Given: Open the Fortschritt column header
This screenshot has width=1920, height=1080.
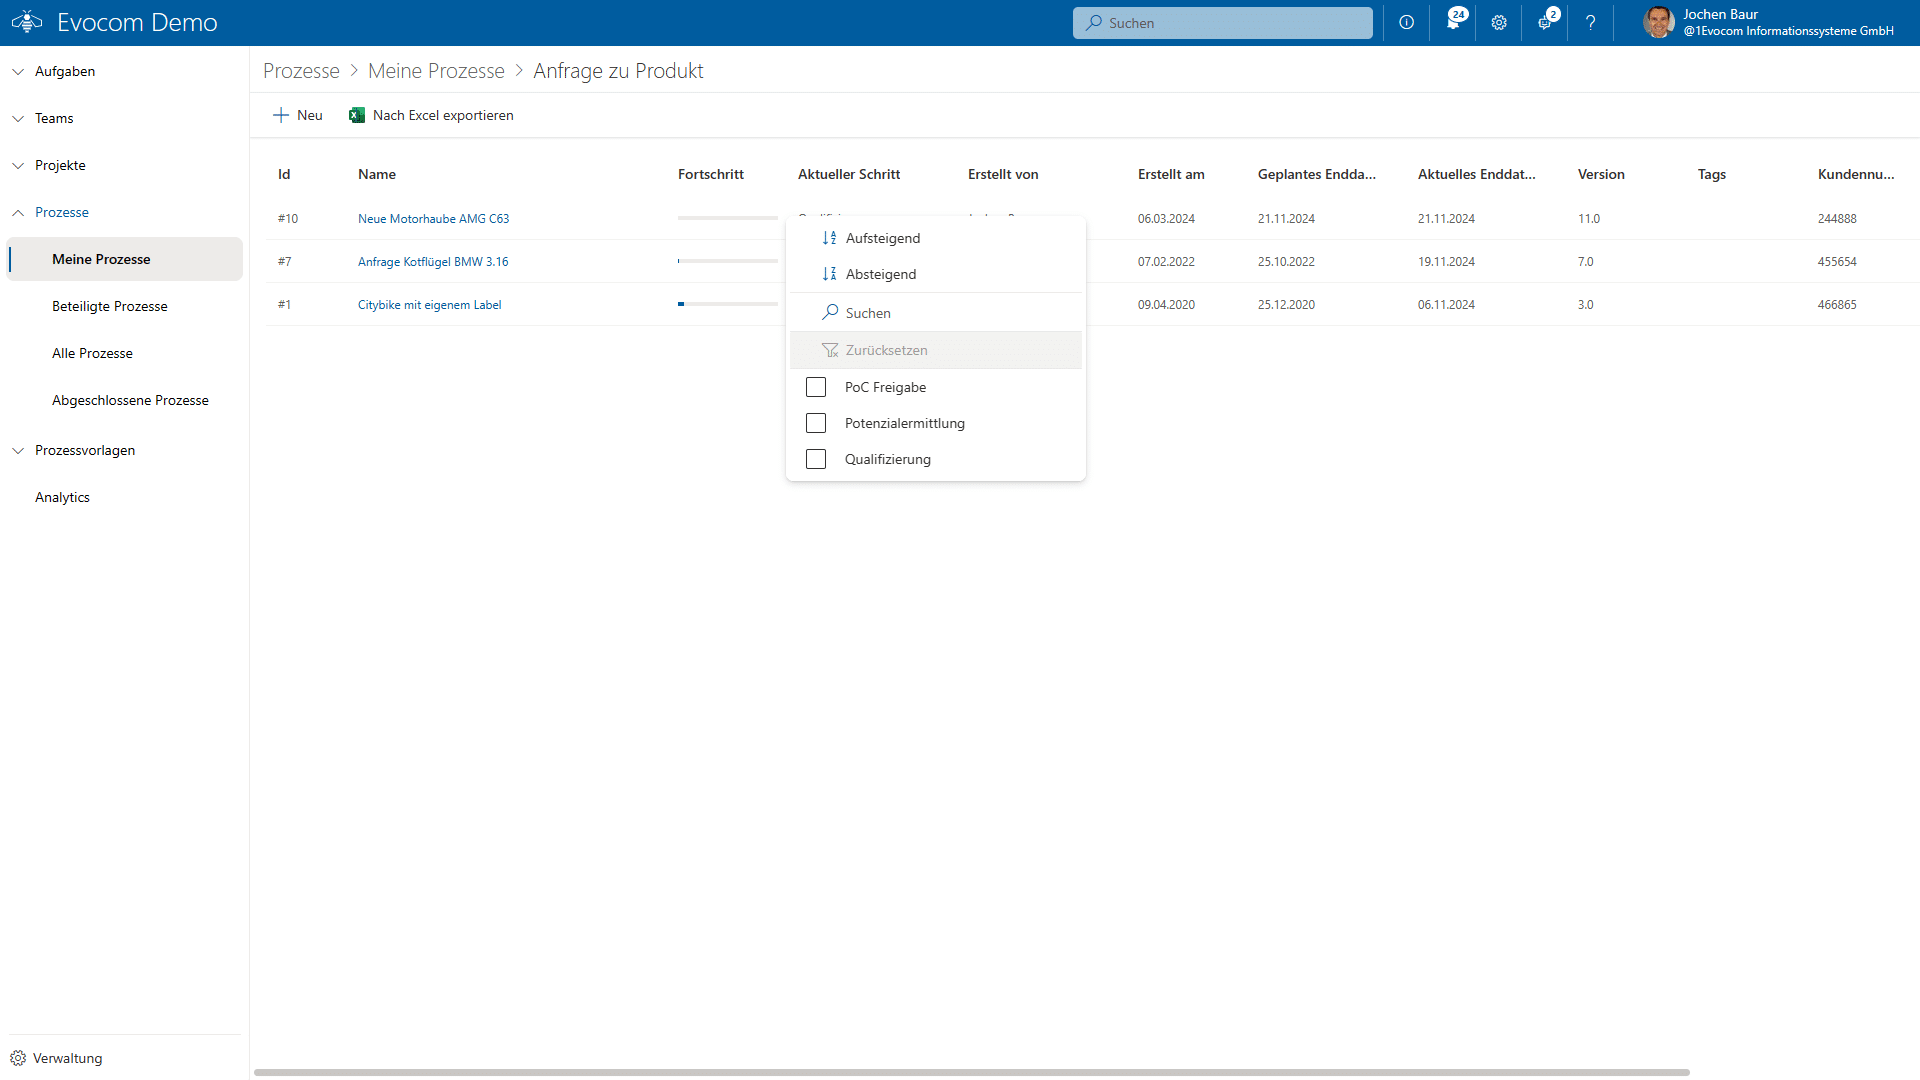Looking at the screenshot, I should coord(711,174).
